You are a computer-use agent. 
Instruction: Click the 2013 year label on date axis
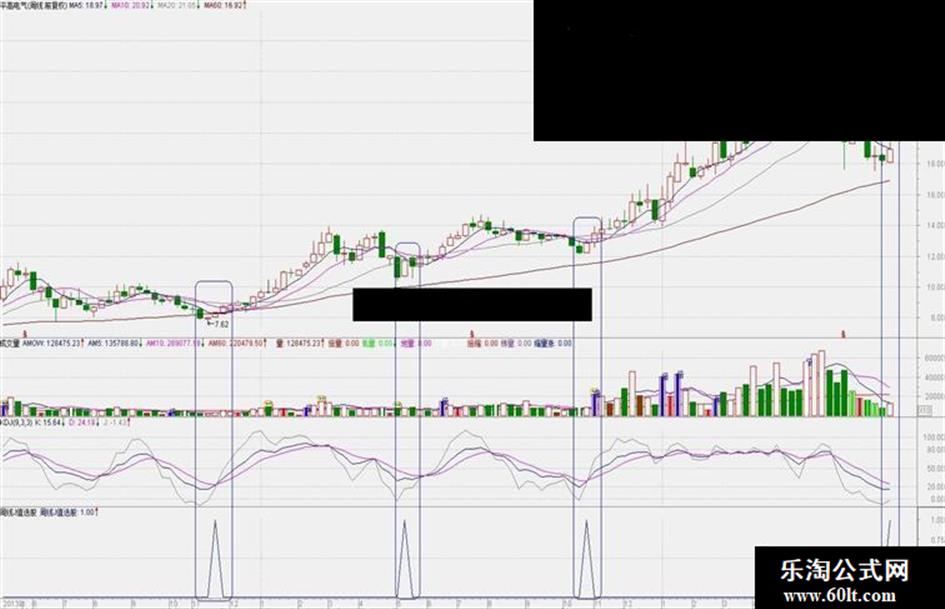(x=12, y=604)
